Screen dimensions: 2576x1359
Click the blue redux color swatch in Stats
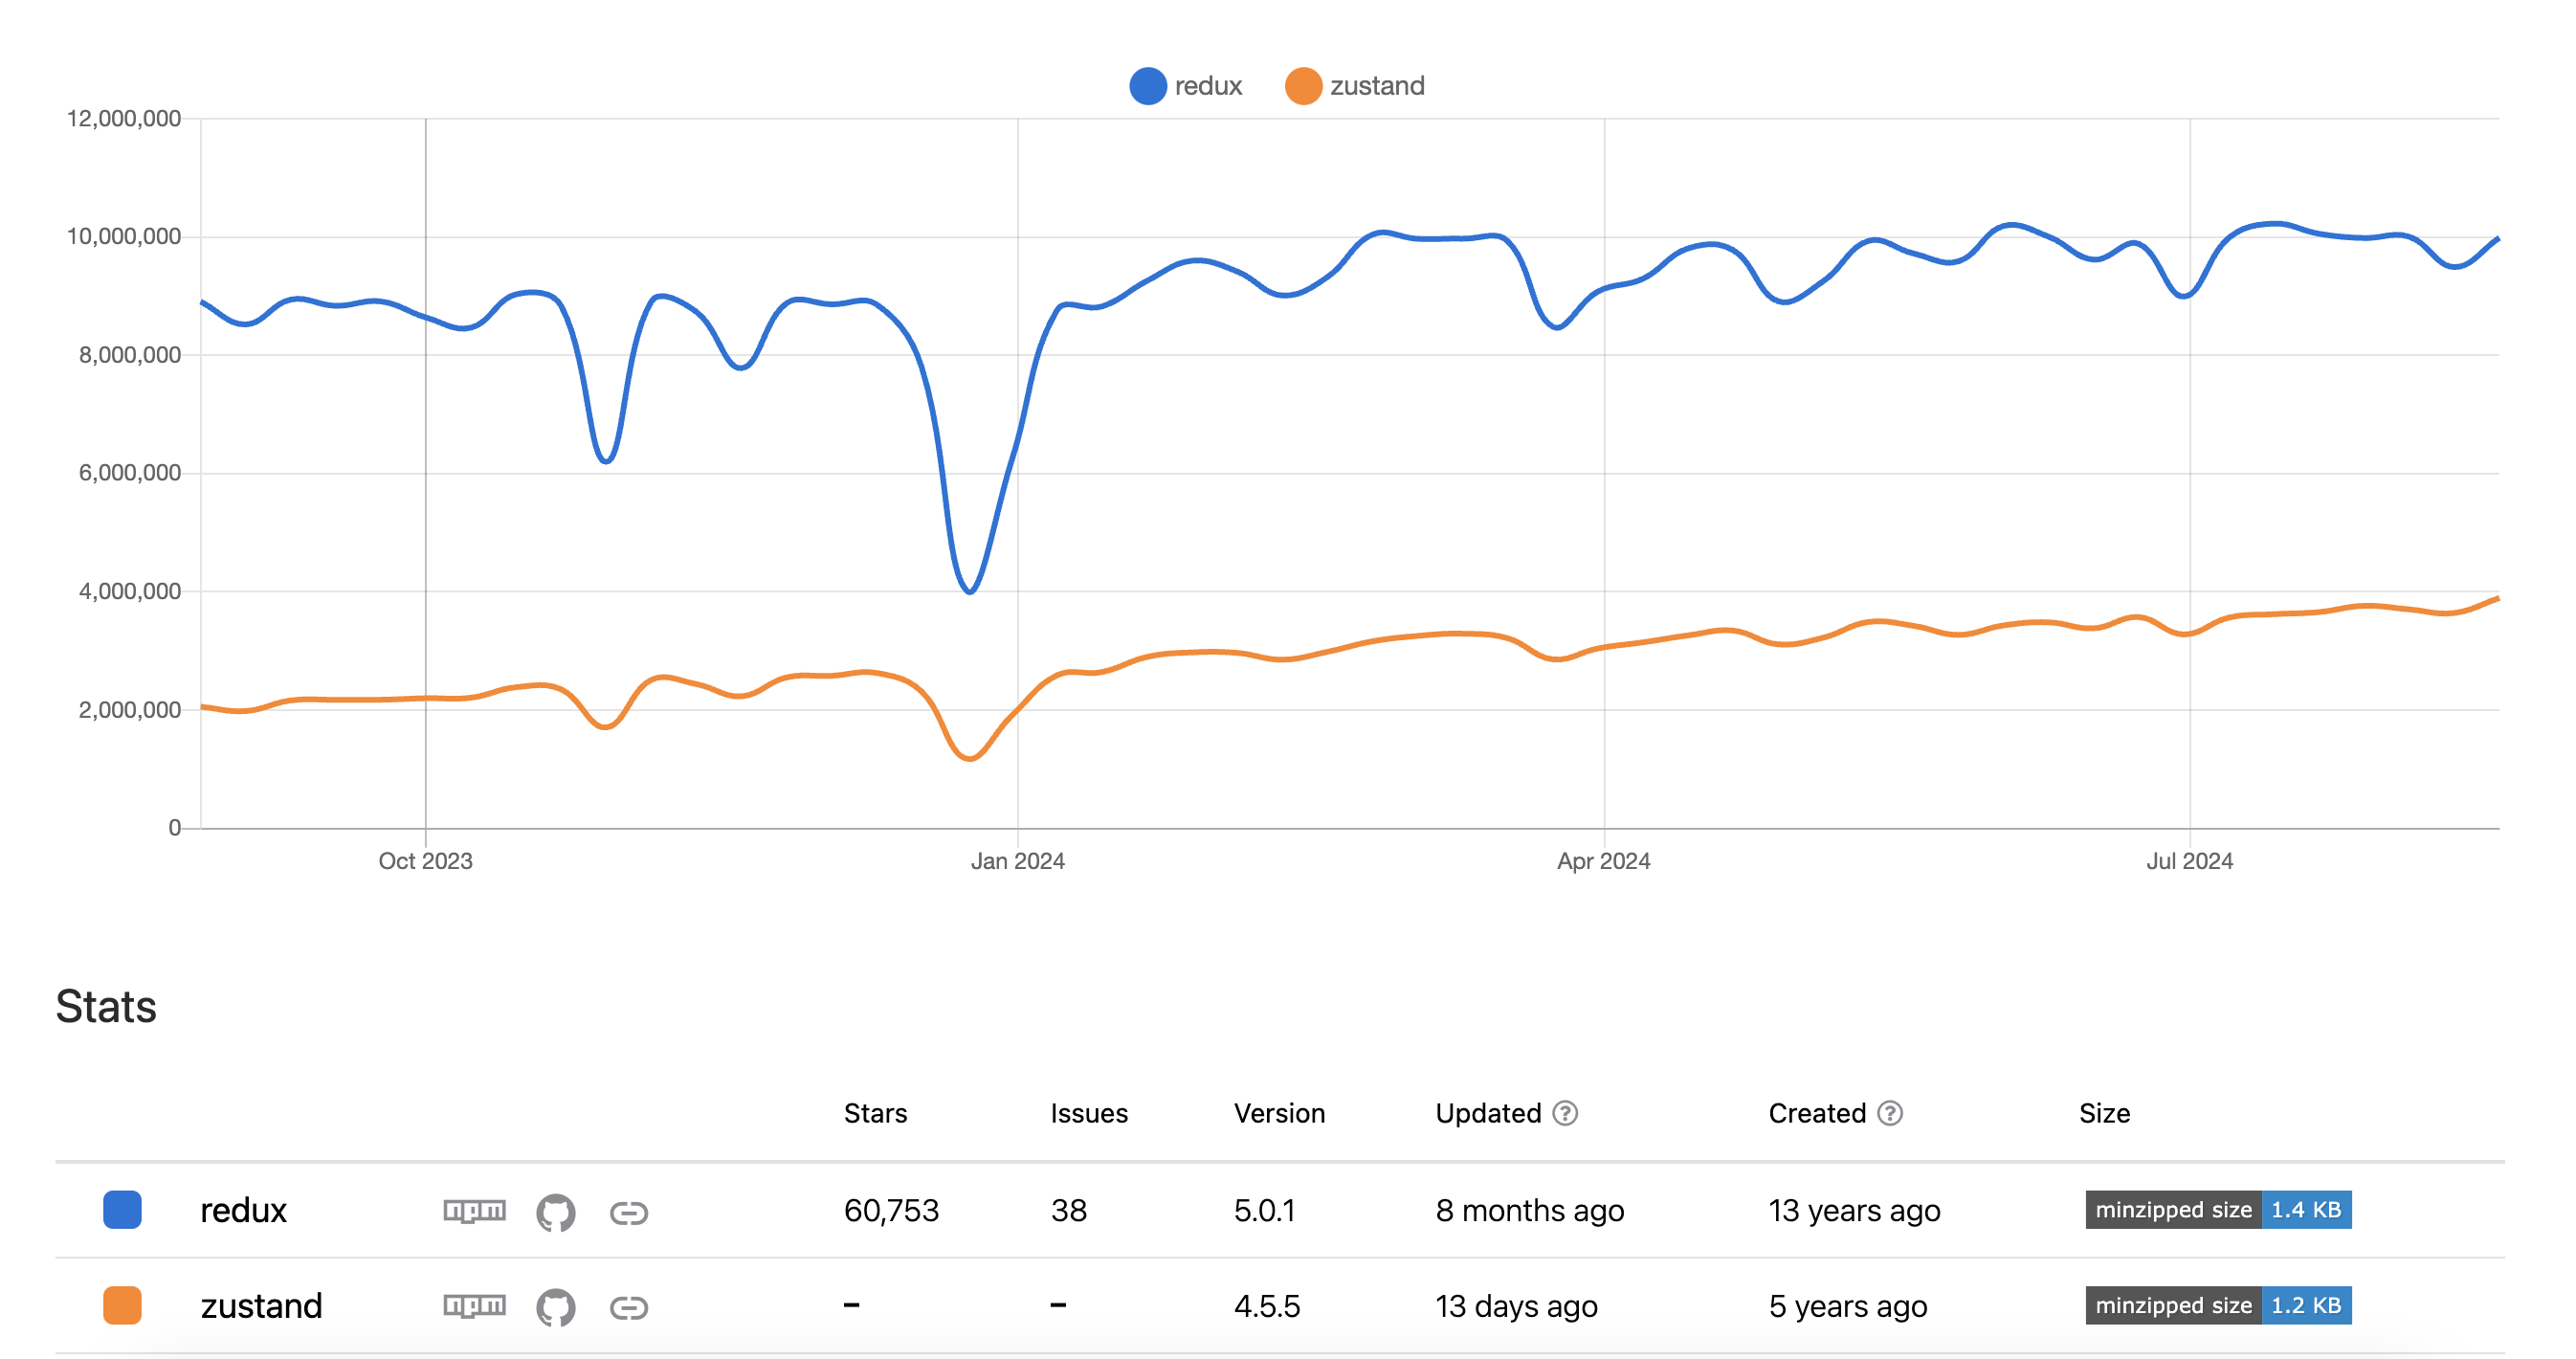(x=122, y=1210)
